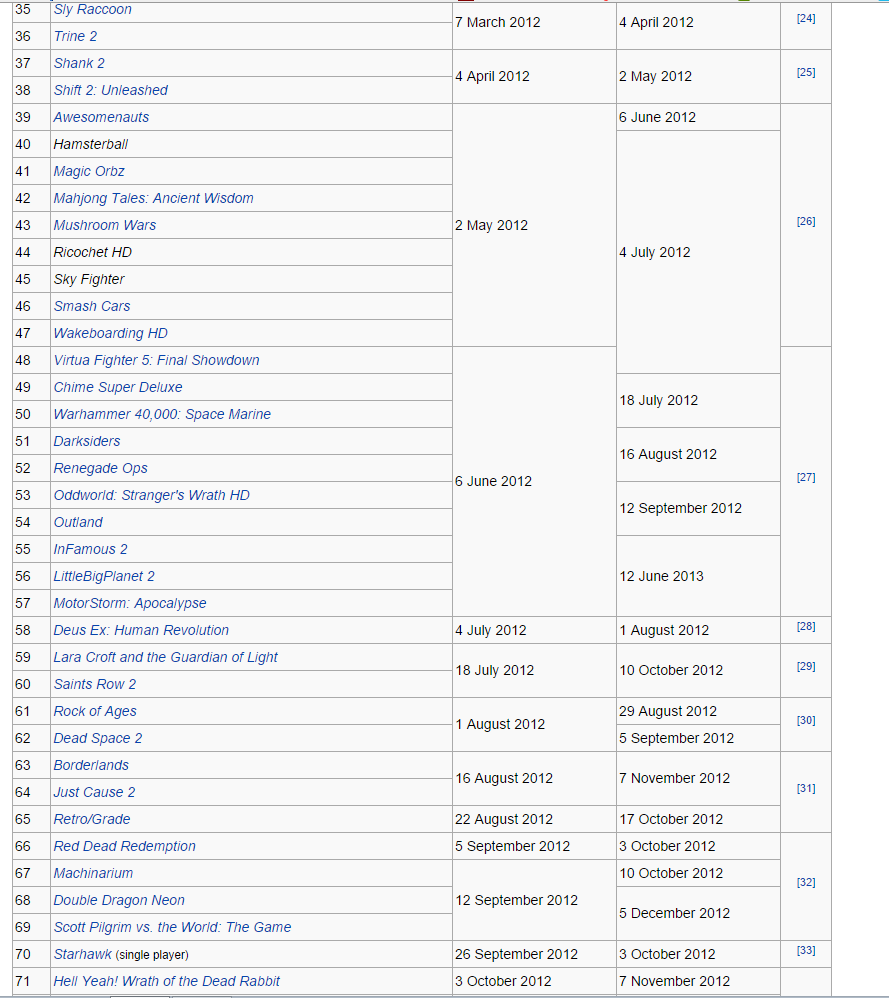Open the MotorStorm: Apocalypse link

130,603
